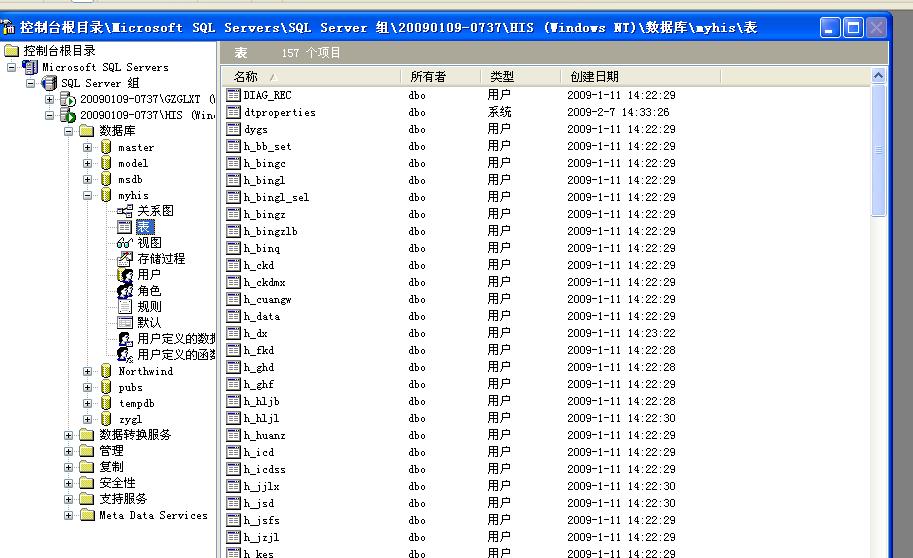Expand the master database node
The width and height of the screenshot is (913, 558).
pos(87,147)
